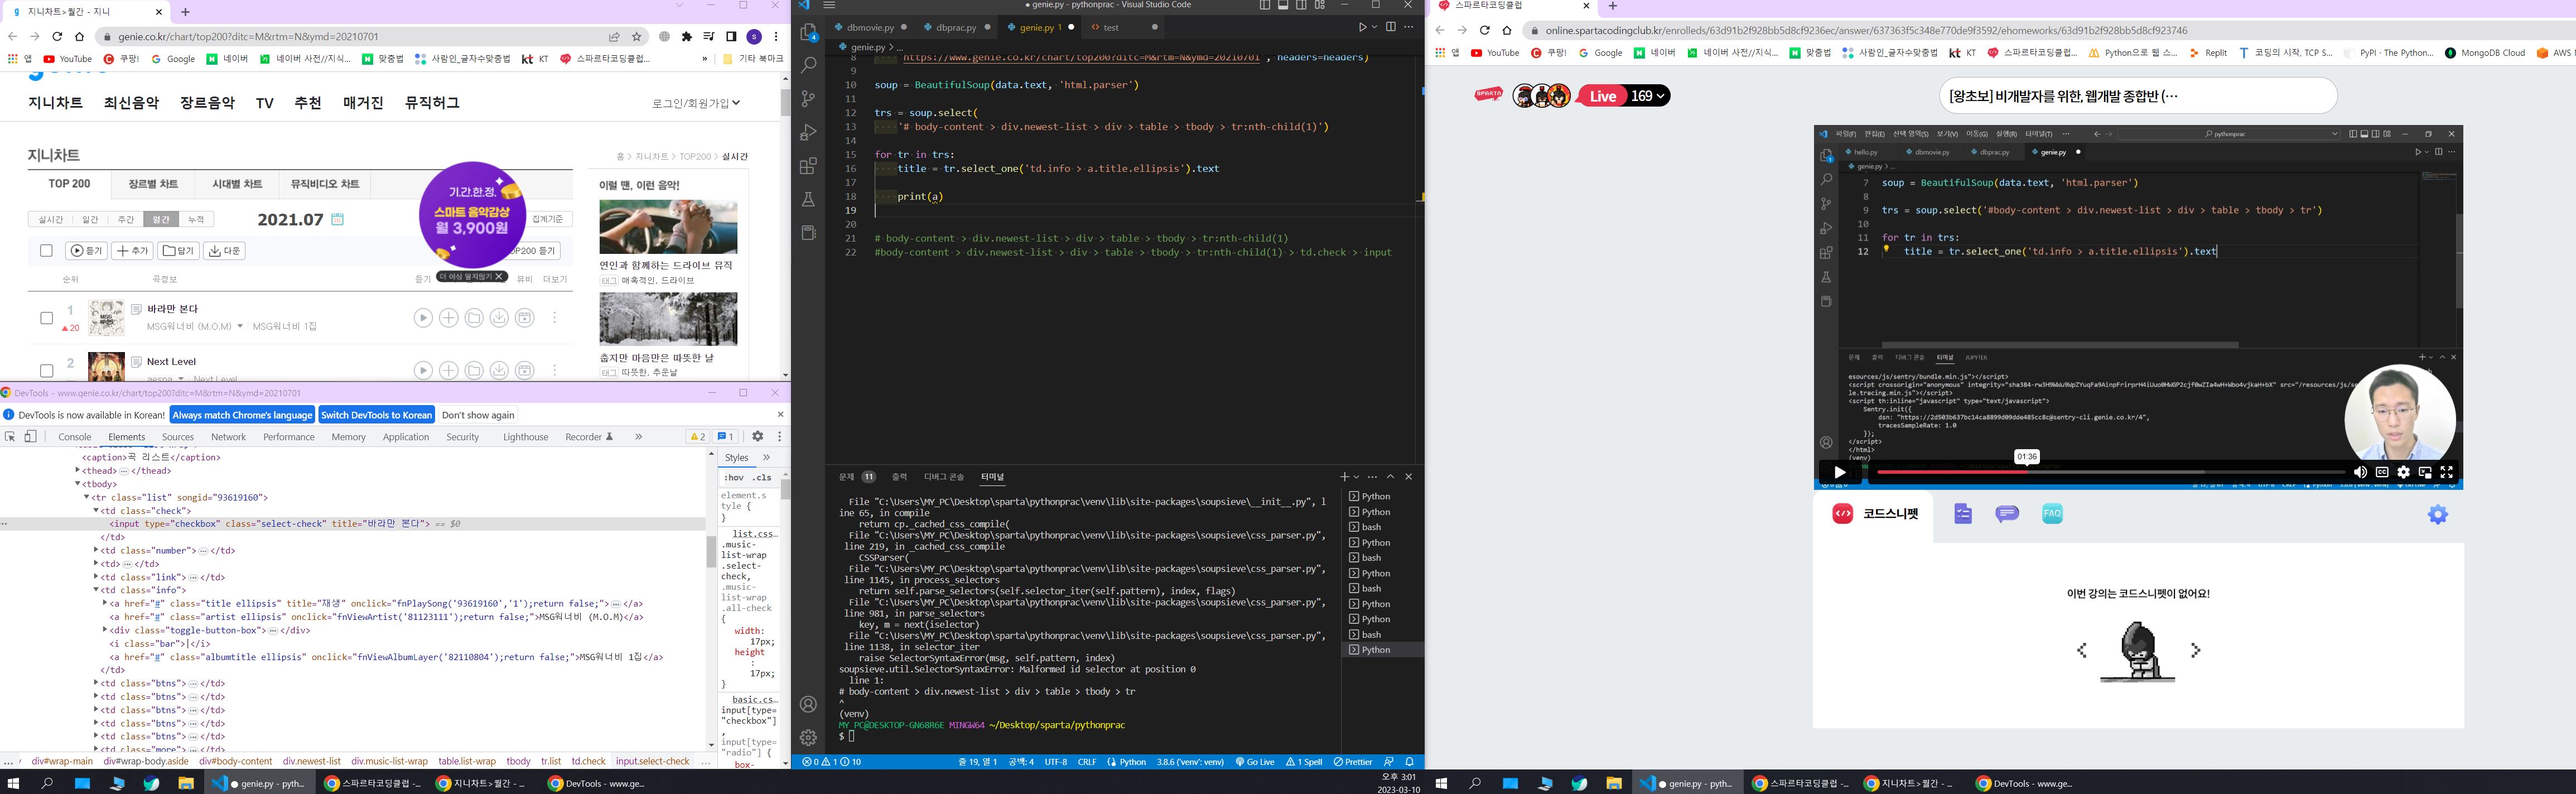Toggle captions on the lecture video

2382,472
